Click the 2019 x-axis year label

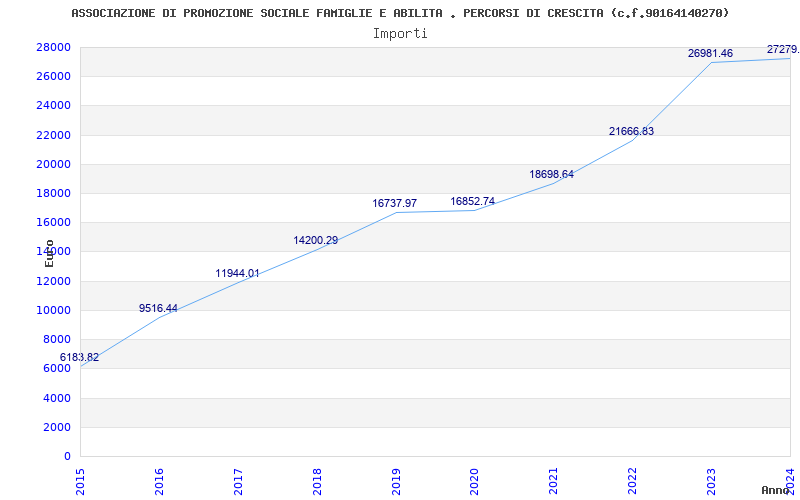coord(396,482)
